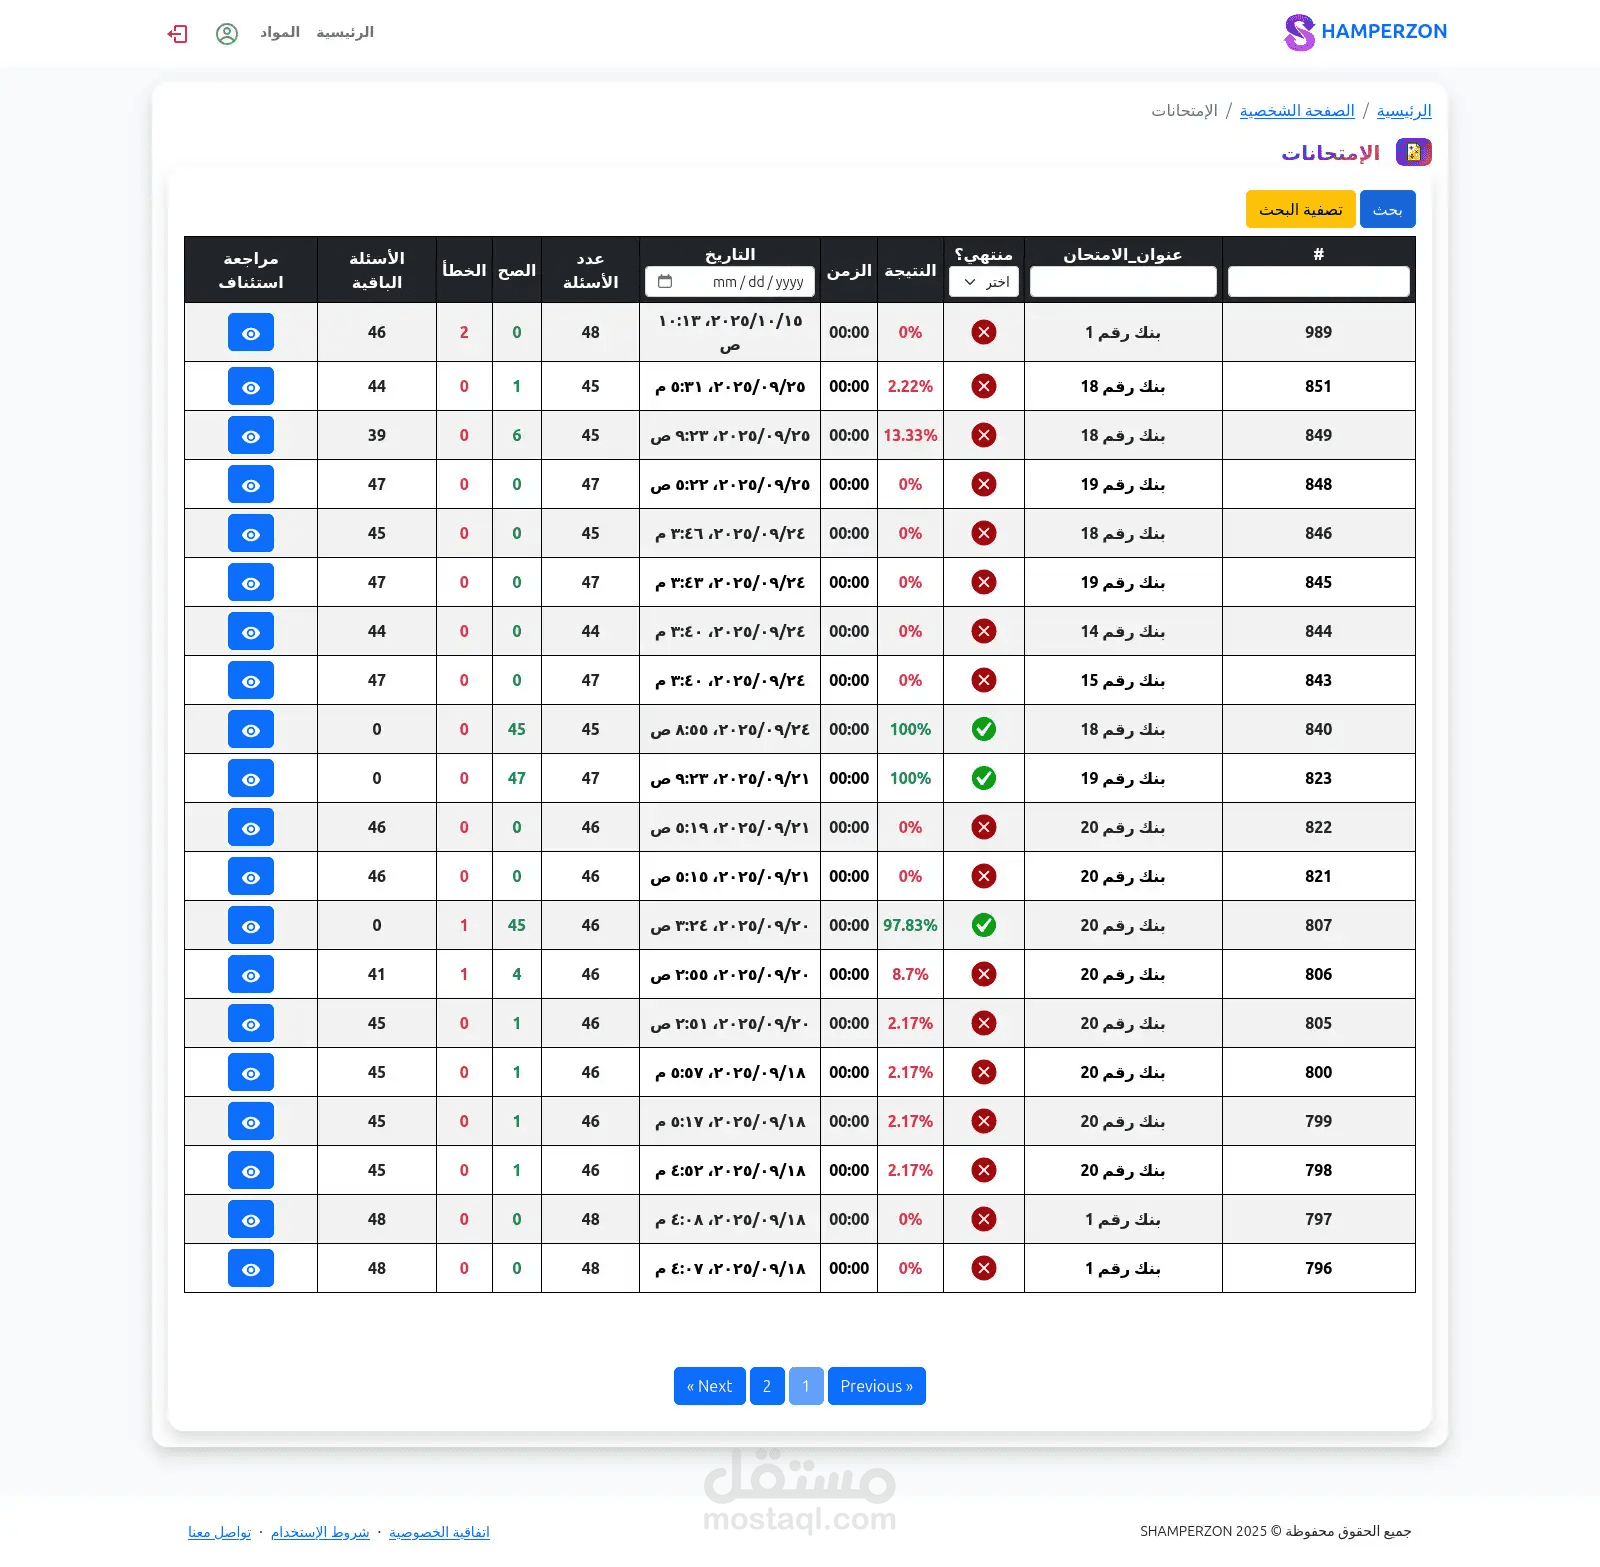Image resolution: width=1600 pixels, height=1567 pixels.
Task: Click the 8.7% result for exam 806
Action: coord(910,974)
